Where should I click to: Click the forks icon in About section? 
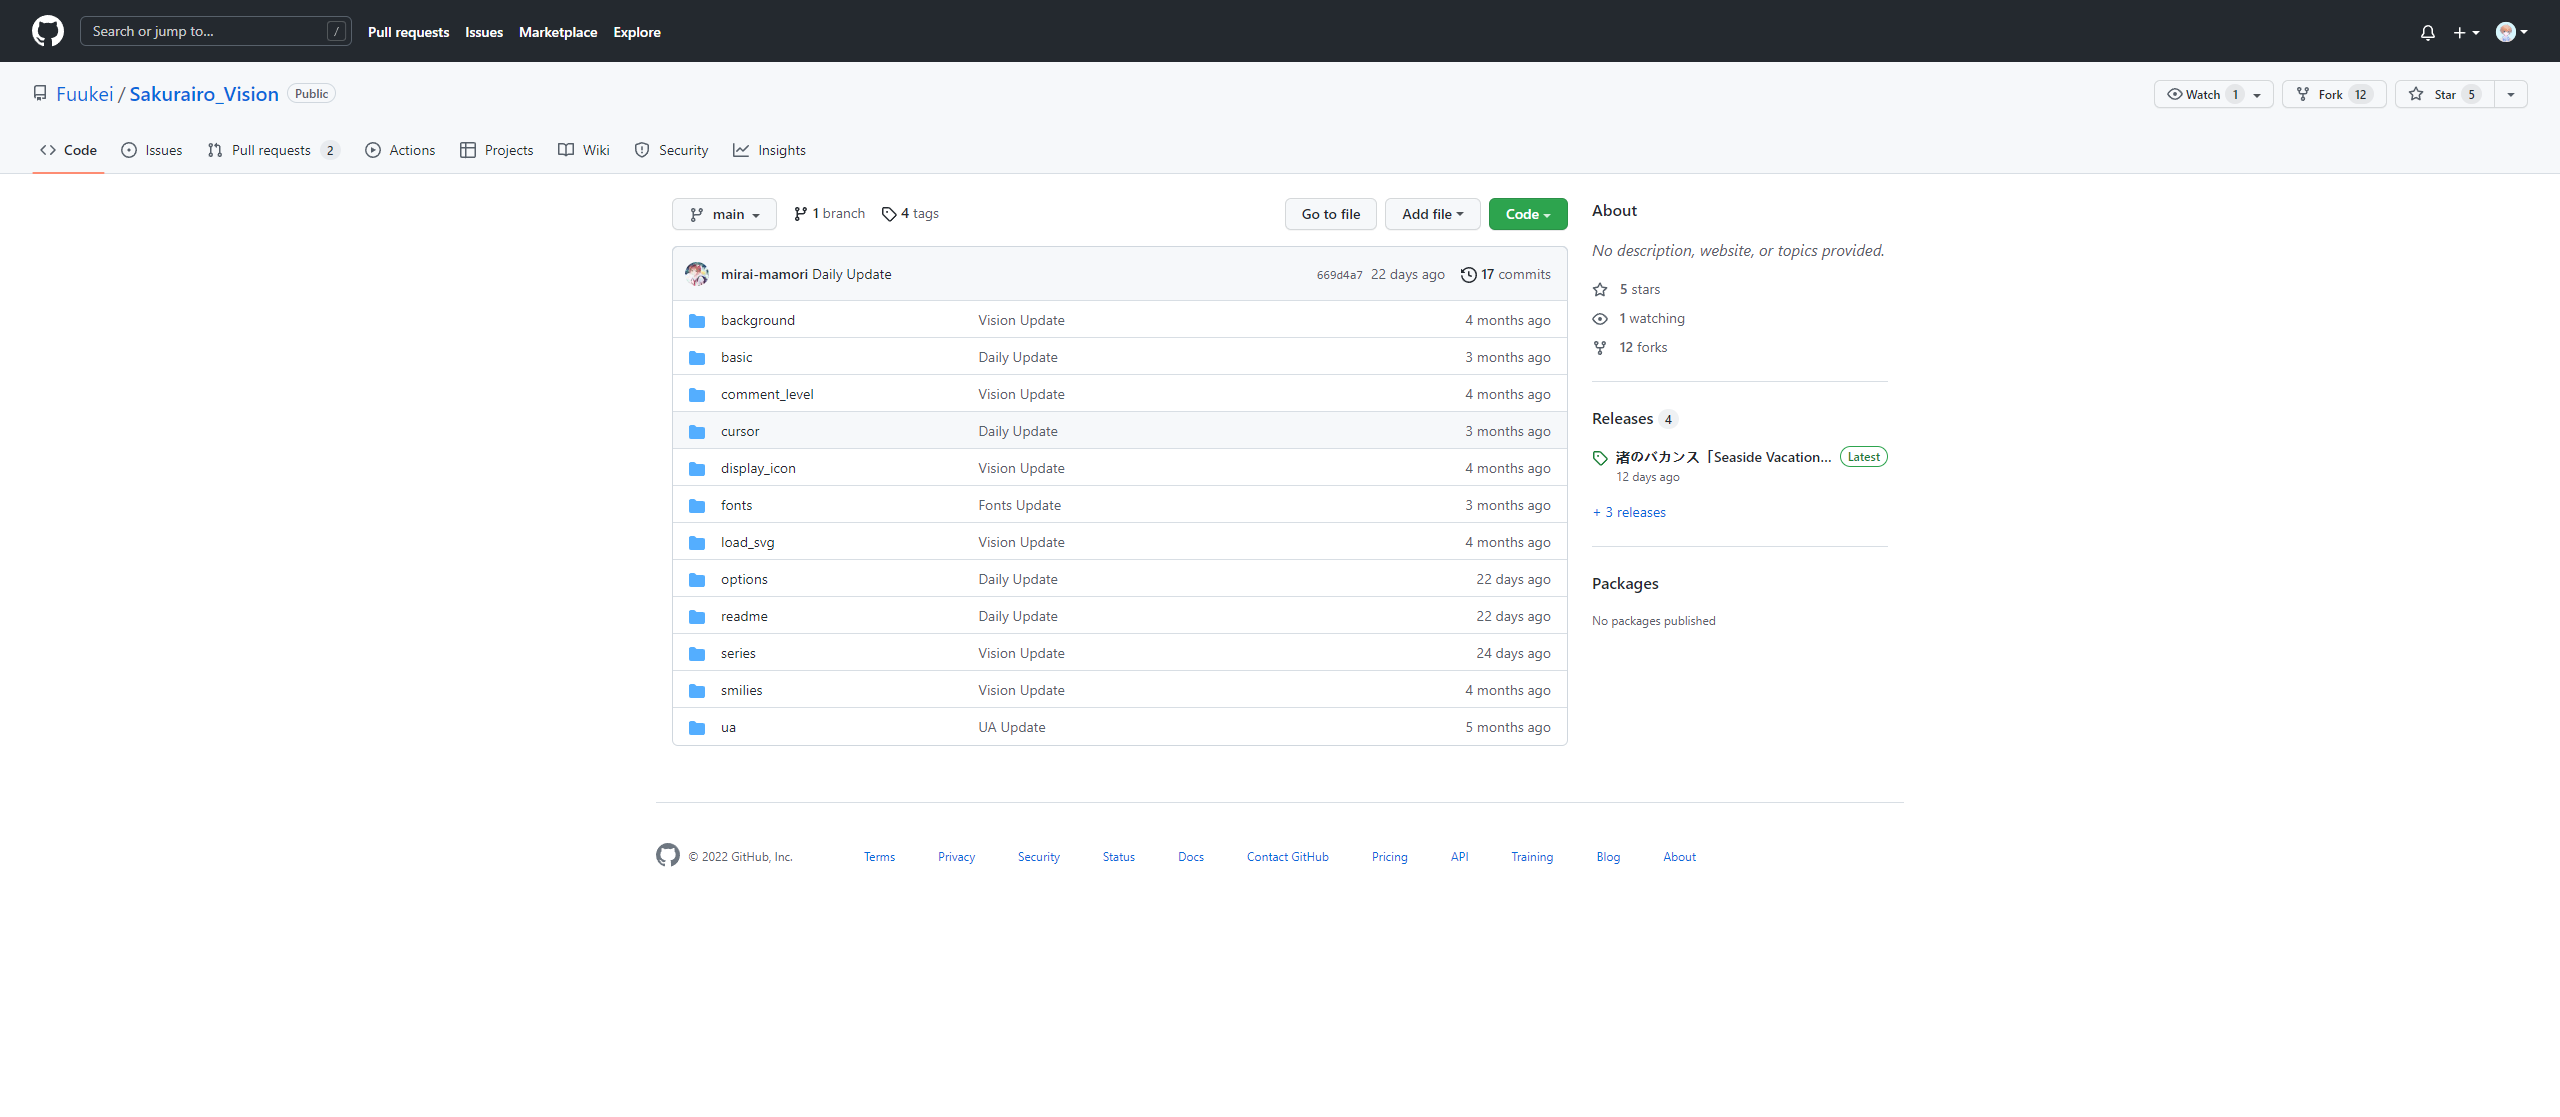pos(1600,348)
